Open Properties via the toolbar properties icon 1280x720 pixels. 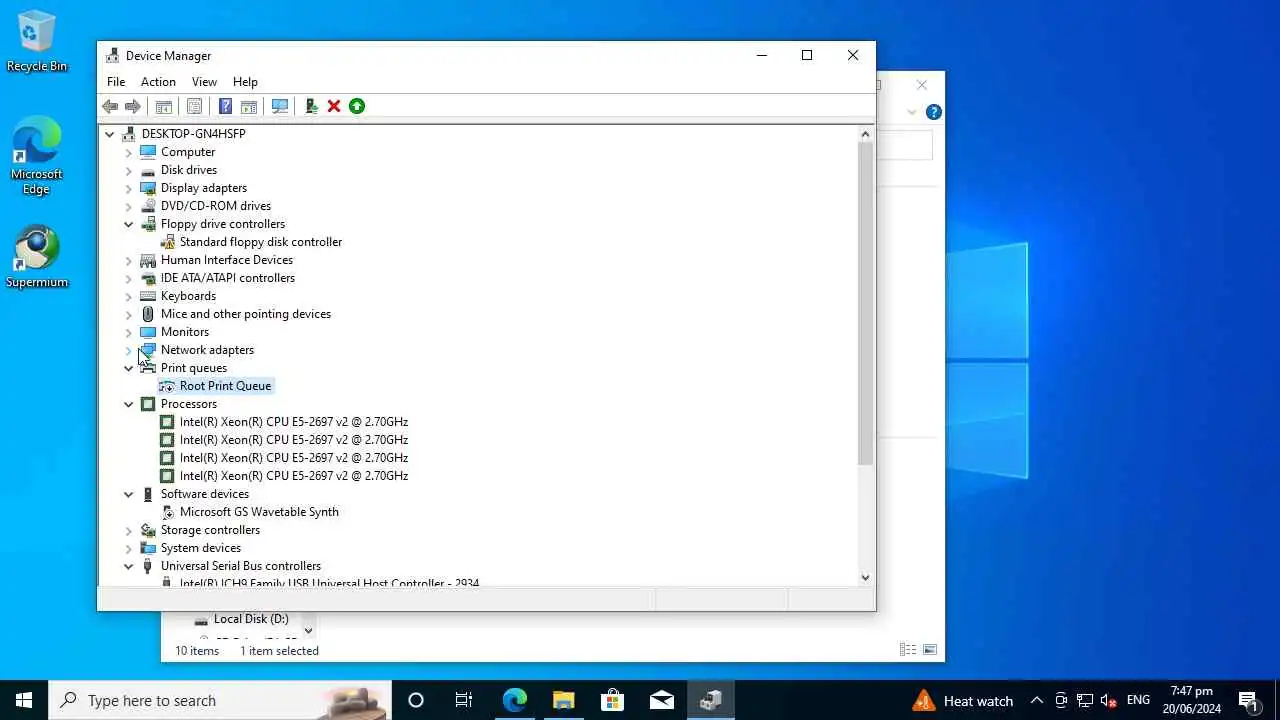pos(195,106)
